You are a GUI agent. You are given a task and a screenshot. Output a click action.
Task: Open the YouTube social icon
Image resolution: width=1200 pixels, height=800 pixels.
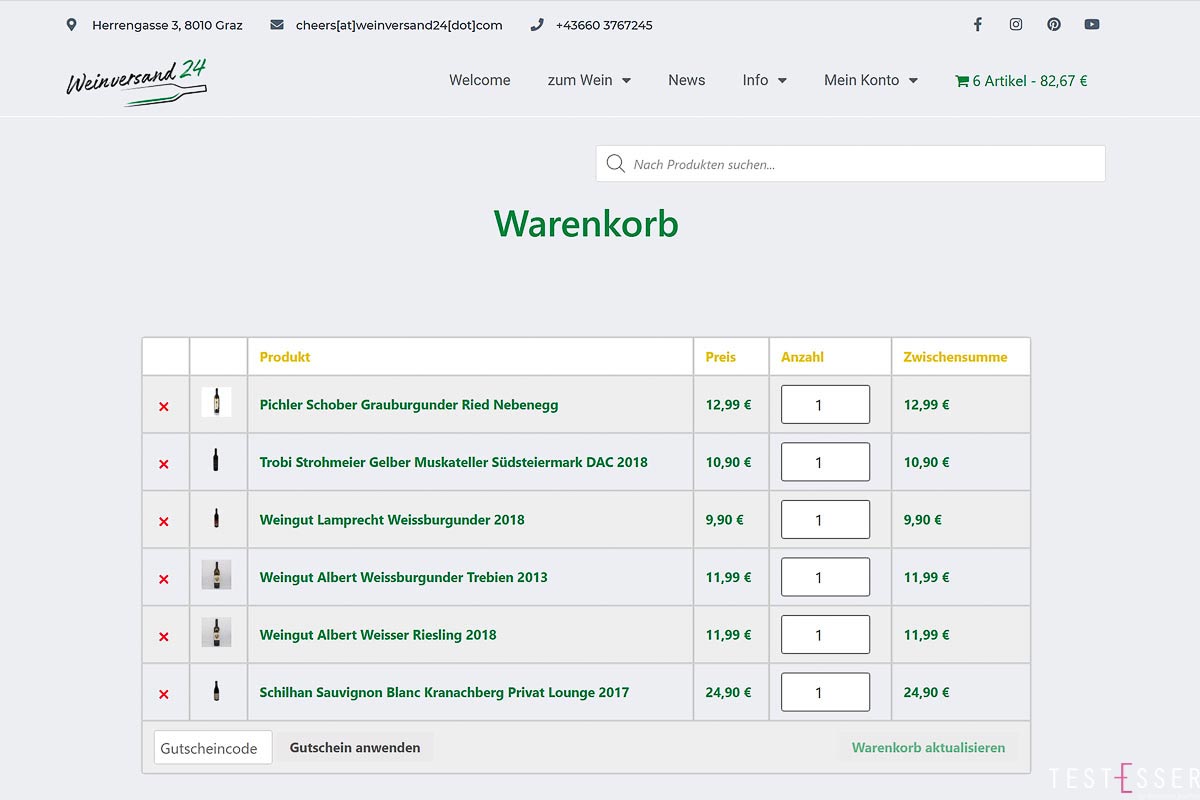(x=1092, y=25)
